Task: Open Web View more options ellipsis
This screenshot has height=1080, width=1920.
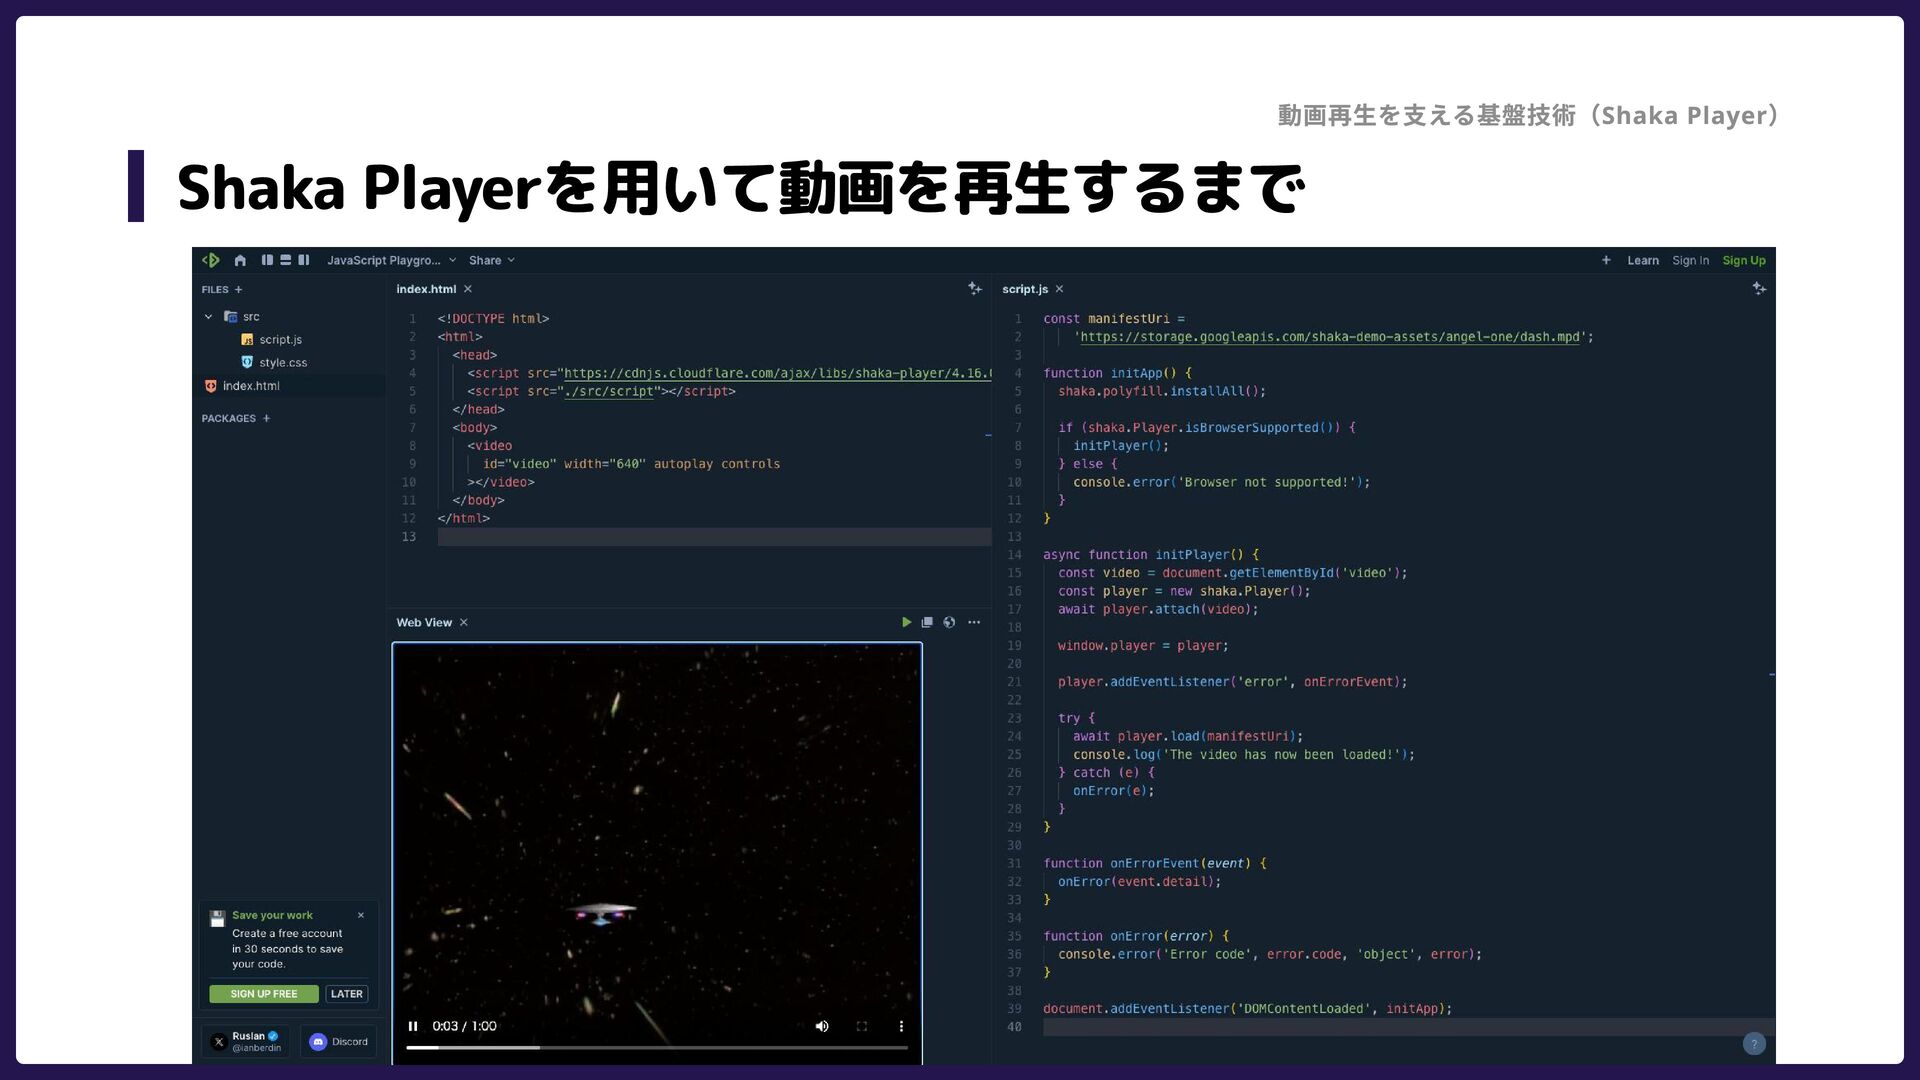Action: click(x=974, y=622)
